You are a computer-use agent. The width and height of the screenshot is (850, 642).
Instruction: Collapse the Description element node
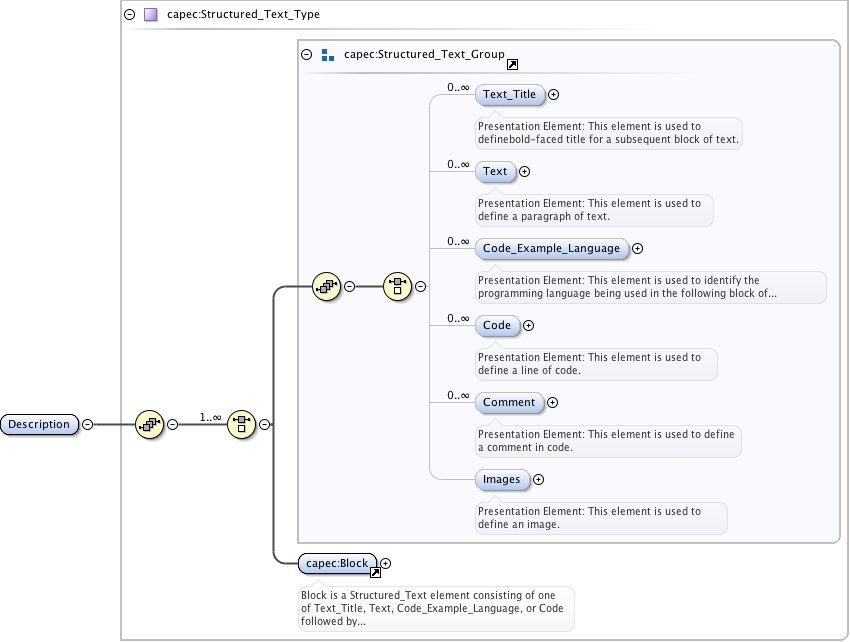click(87, 424)
